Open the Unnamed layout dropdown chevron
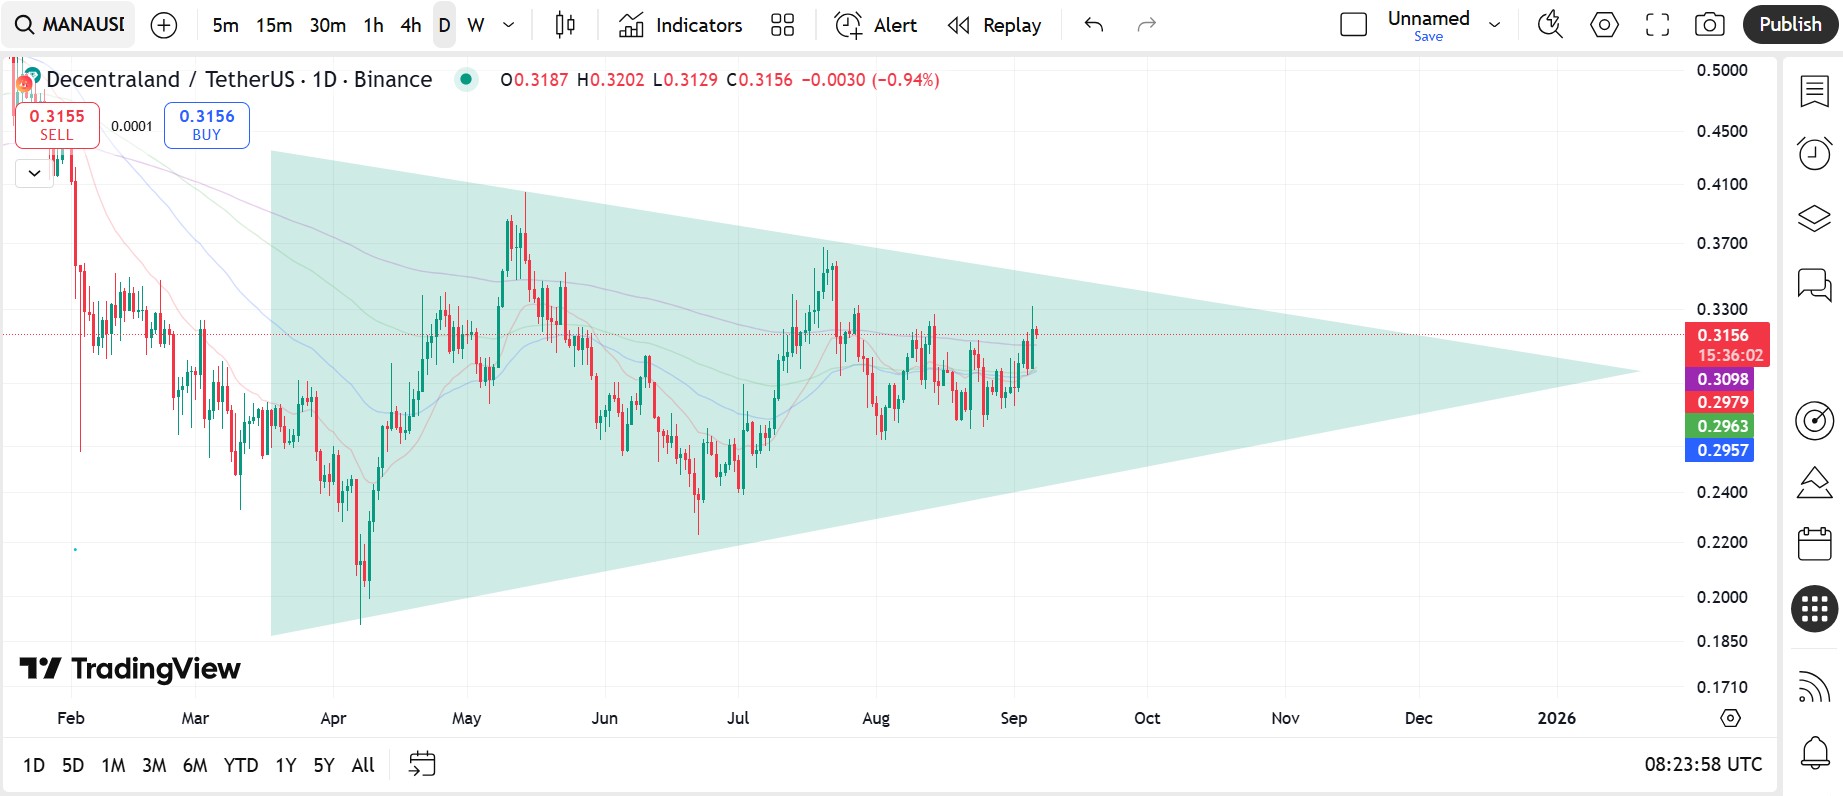Image resolution: width=1843 pixels, height=796 pixels. (1495, 25)
